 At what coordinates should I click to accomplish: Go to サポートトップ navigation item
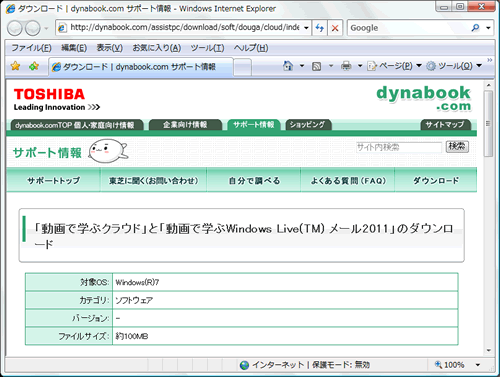pos(53,180)
